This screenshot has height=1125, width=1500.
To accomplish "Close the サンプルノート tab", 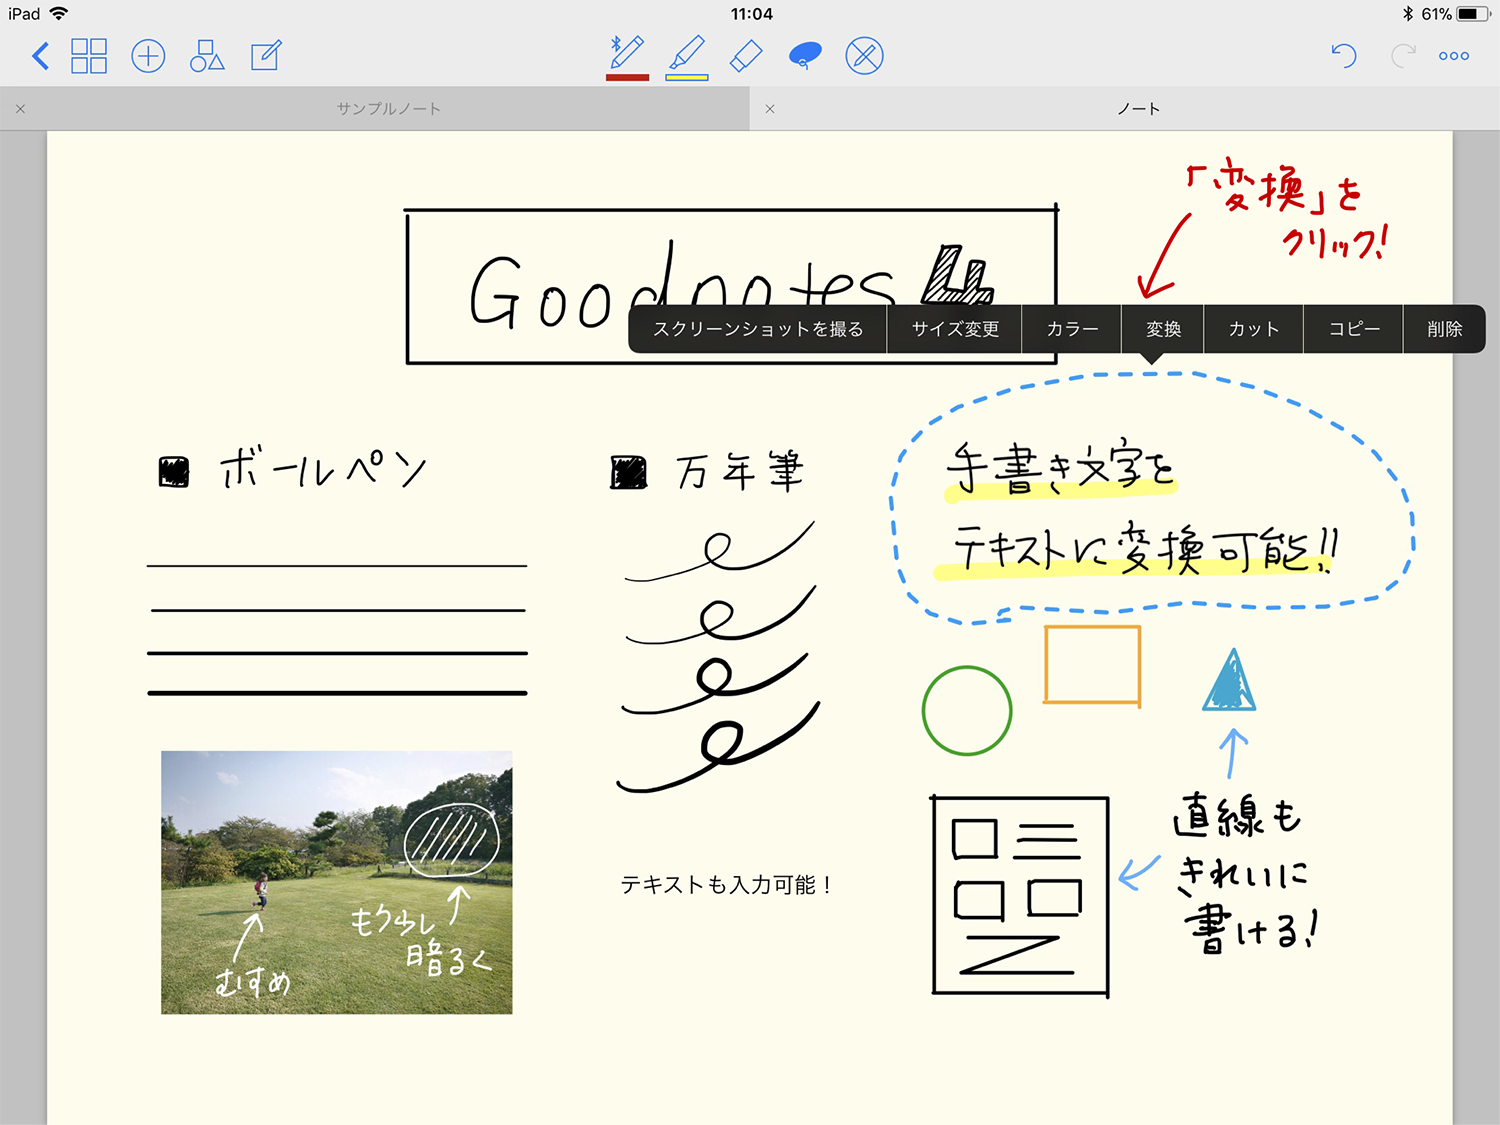I will 20,109.
